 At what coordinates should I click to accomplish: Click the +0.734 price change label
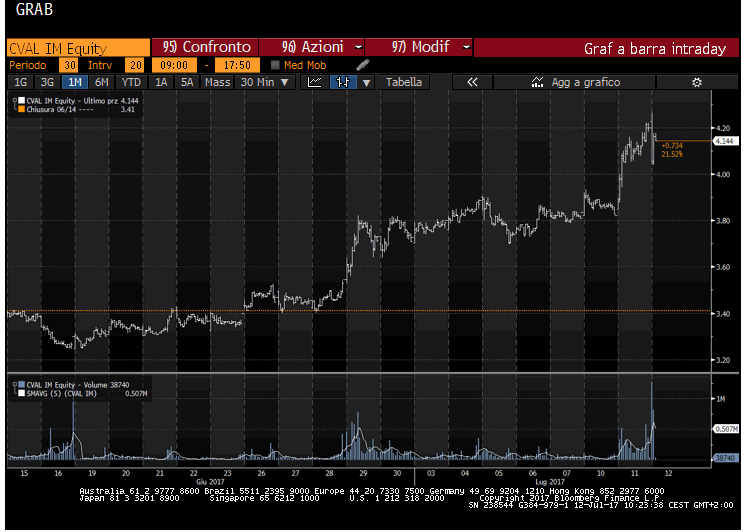[x=672, y=145]
